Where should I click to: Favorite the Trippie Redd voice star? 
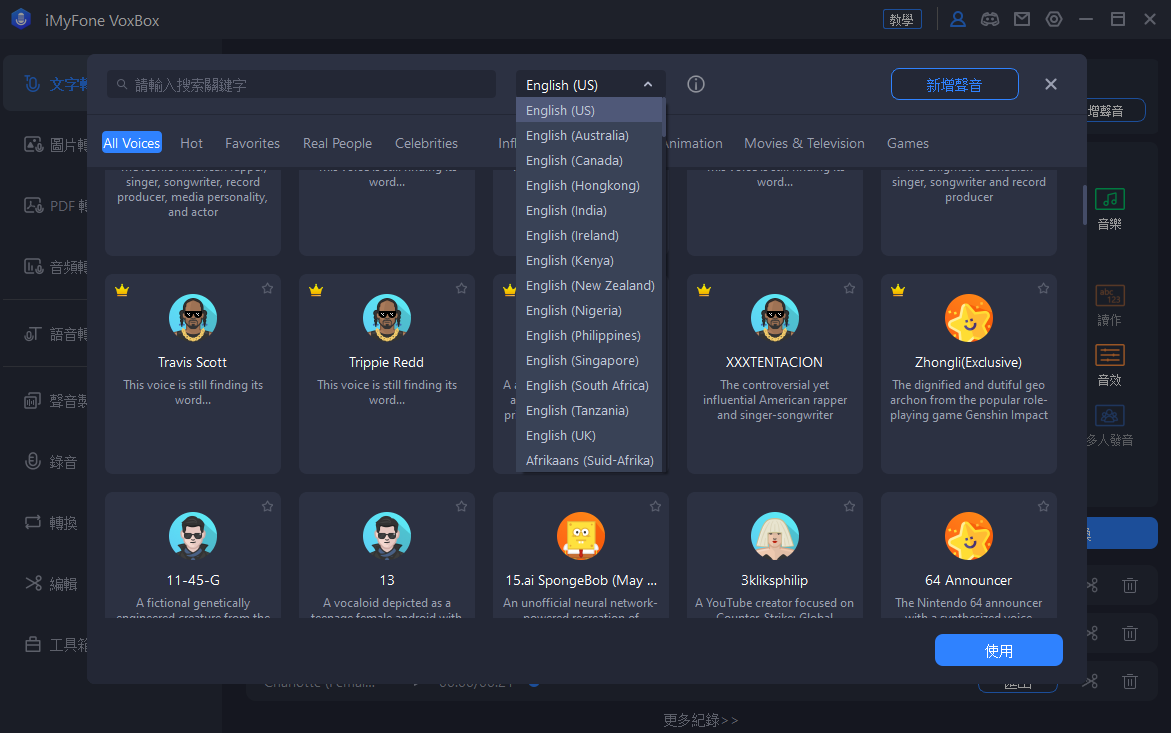pyautogui.click(x=462, y=288)
